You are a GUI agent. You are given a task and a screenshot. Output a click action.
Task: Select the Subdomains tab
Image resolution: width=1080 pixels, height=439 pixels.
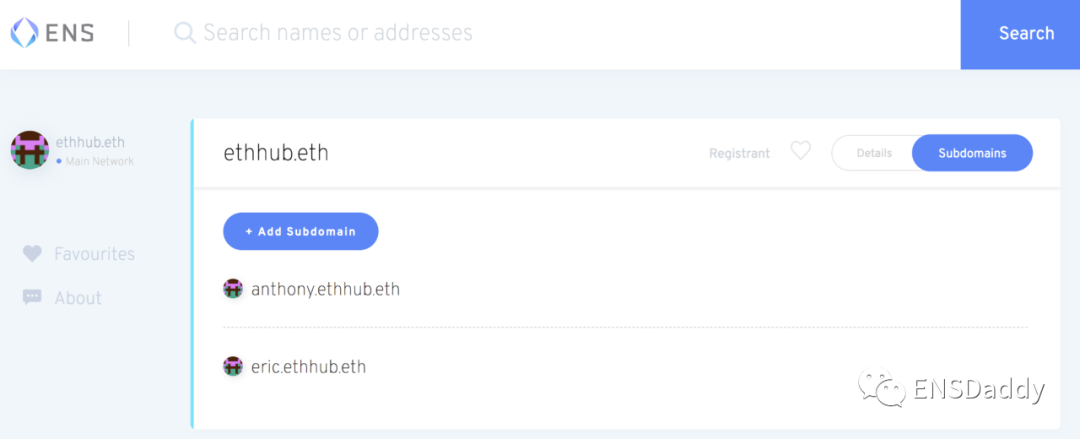click(972, 153)
